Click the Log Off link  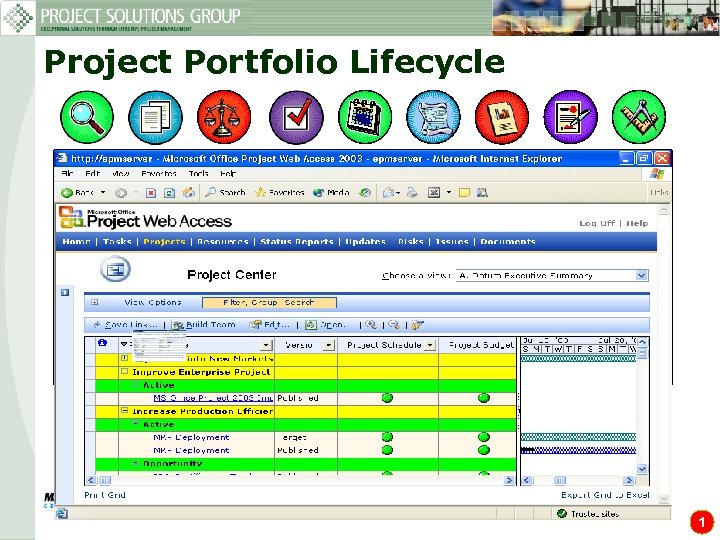596,223
